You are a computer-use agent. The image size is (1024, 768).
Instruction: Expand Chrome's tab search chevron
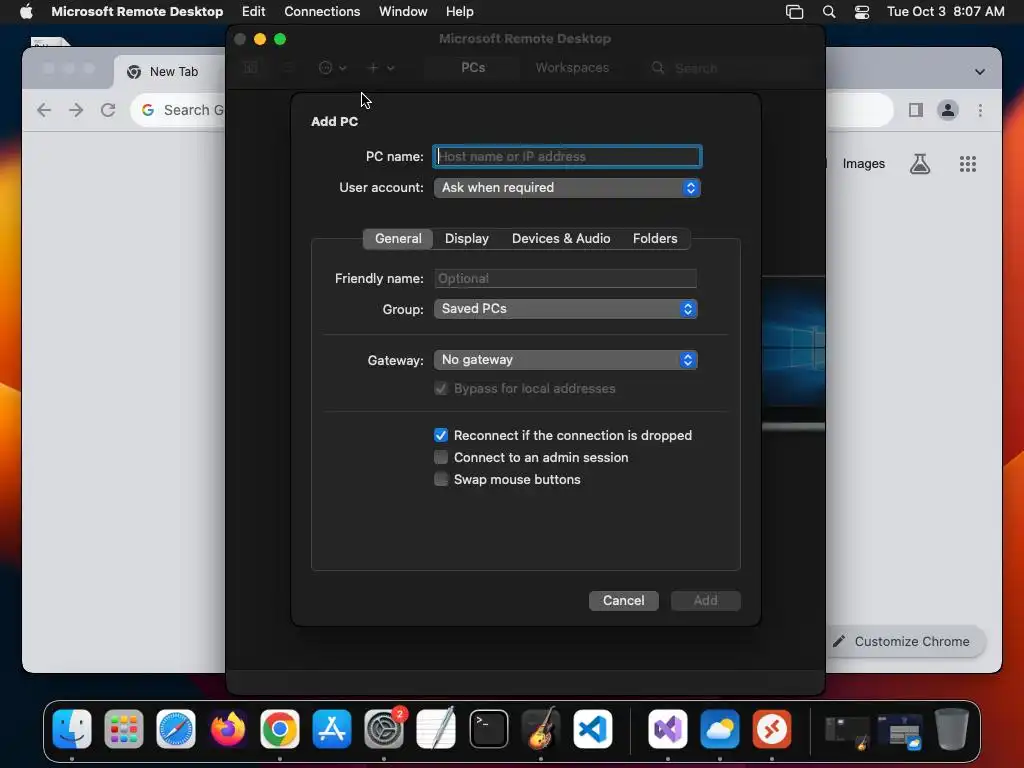pyautogui.click(x=980, y=72)
